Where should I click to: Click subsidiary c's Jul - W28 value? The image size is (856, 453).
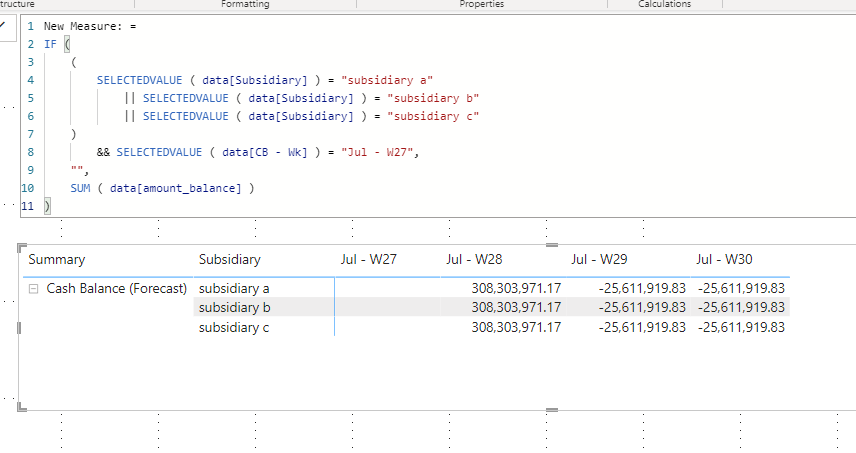click(516, 327)
